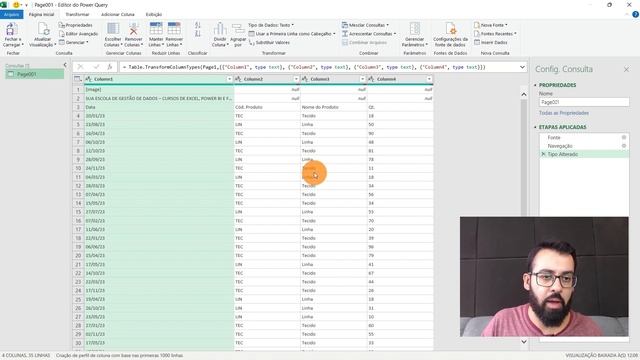Switch to the Transformar tab
The width and height of the screenshot is (640, 360).
[x=77, y=14]
